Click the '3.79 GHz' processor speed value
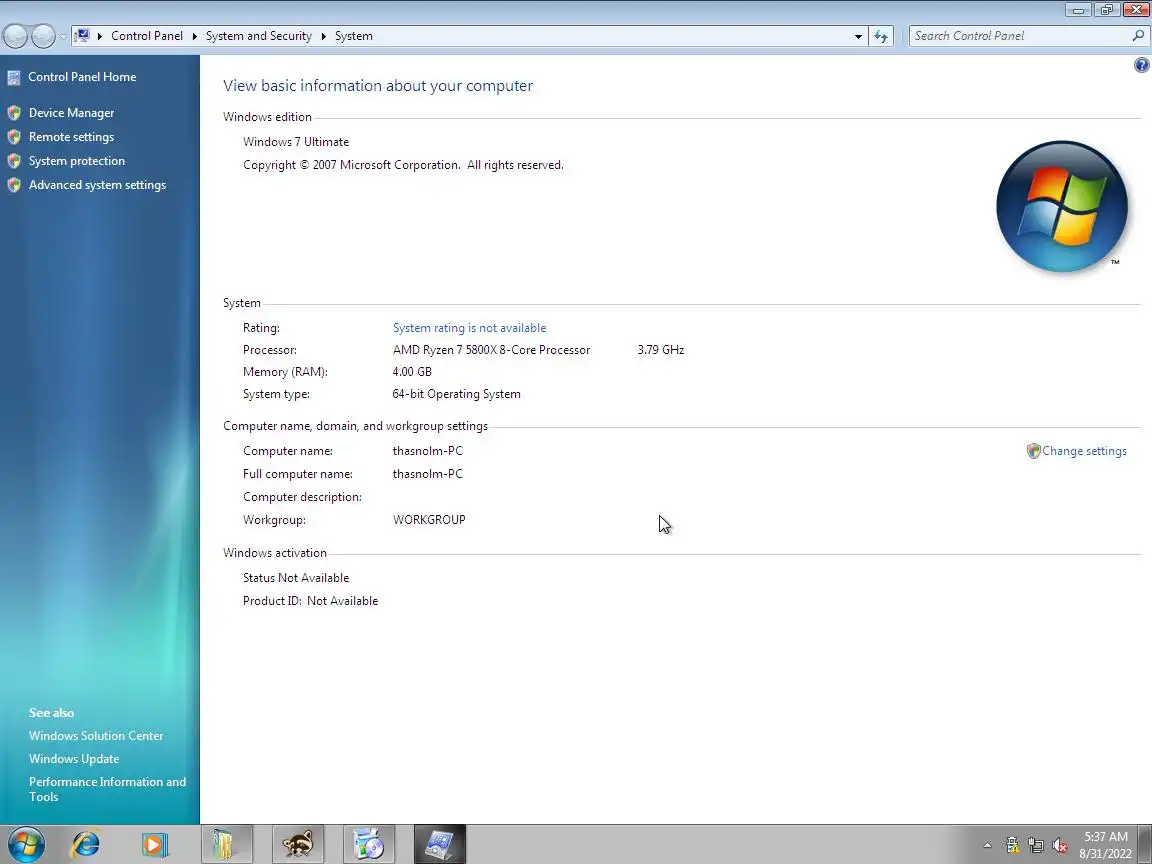 pyautogui.click(x=660, y=350)
